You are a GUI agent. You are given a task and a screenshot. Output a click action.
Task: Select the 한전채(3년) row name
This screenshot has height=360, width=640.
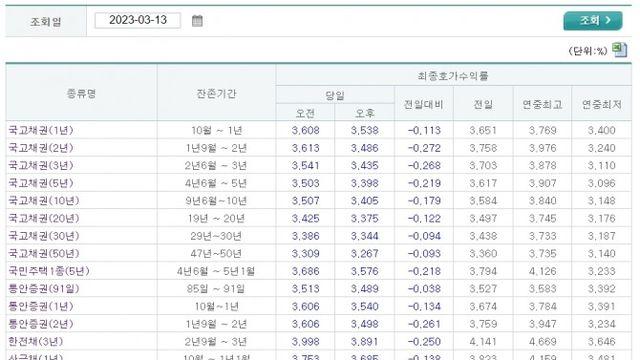tap(36, 341)
